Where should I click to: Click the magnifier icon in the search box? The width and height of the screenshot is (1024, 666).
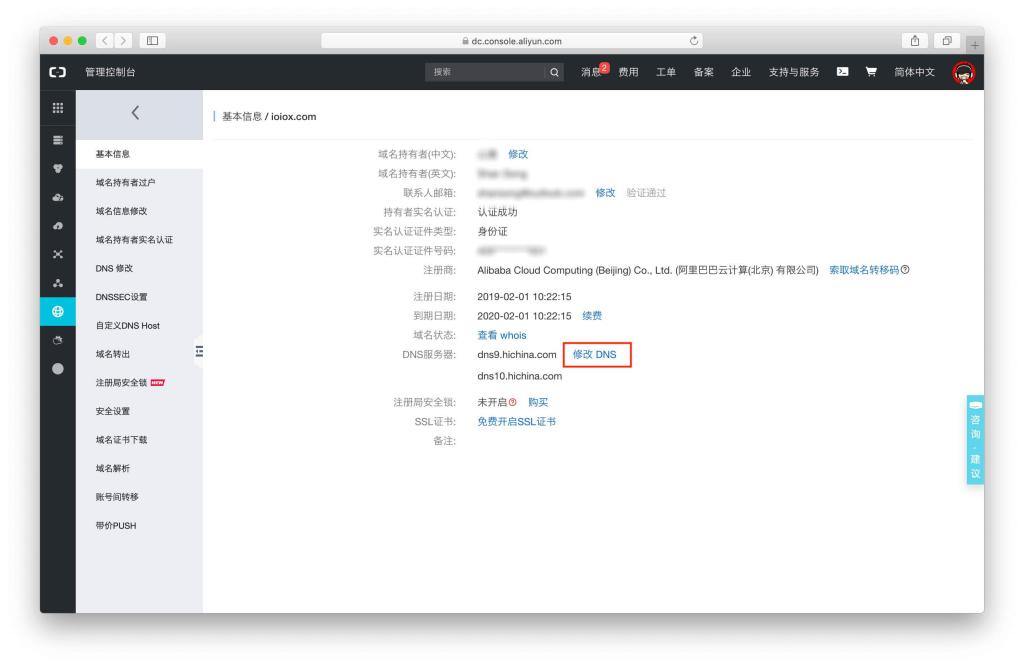(x=555, y=72)
